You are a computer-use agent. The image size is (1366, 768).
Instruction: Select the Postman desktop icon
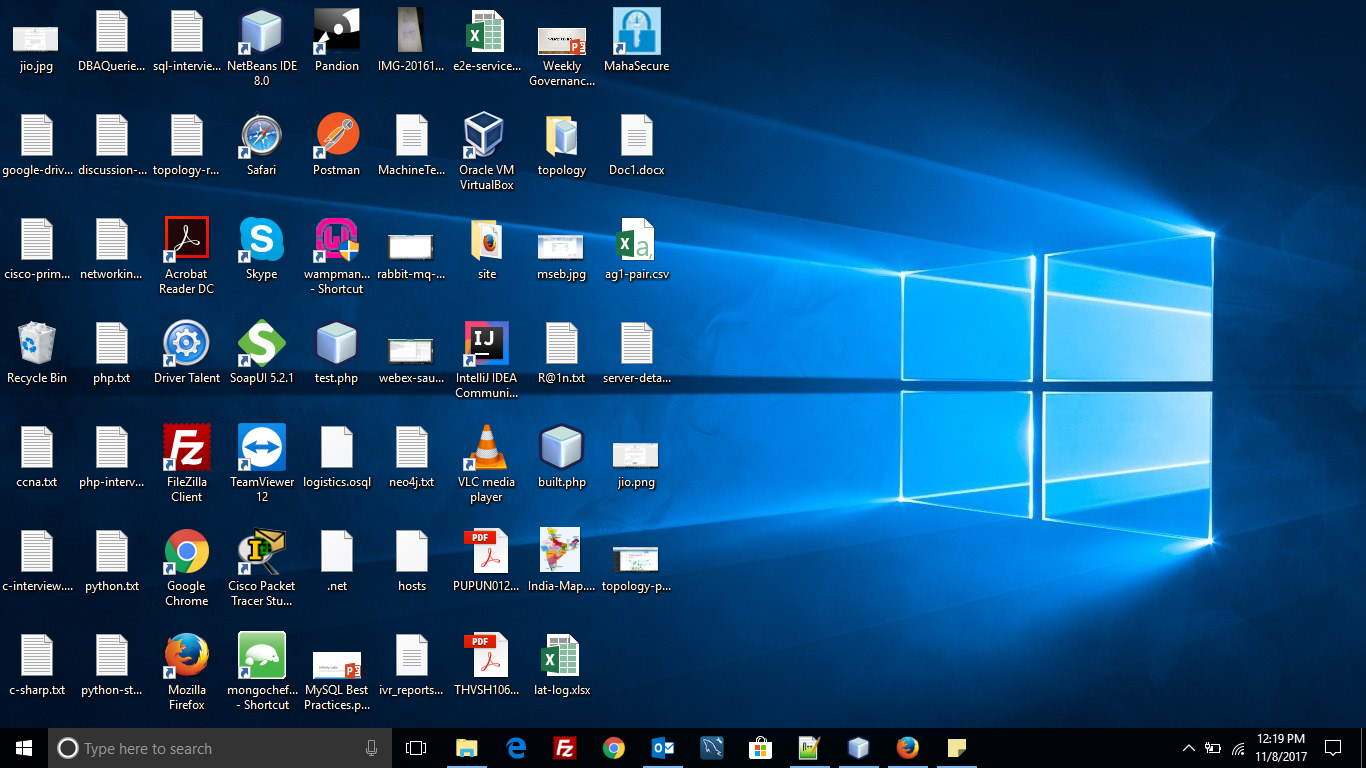pyautogui.click(x=337, y=137)
